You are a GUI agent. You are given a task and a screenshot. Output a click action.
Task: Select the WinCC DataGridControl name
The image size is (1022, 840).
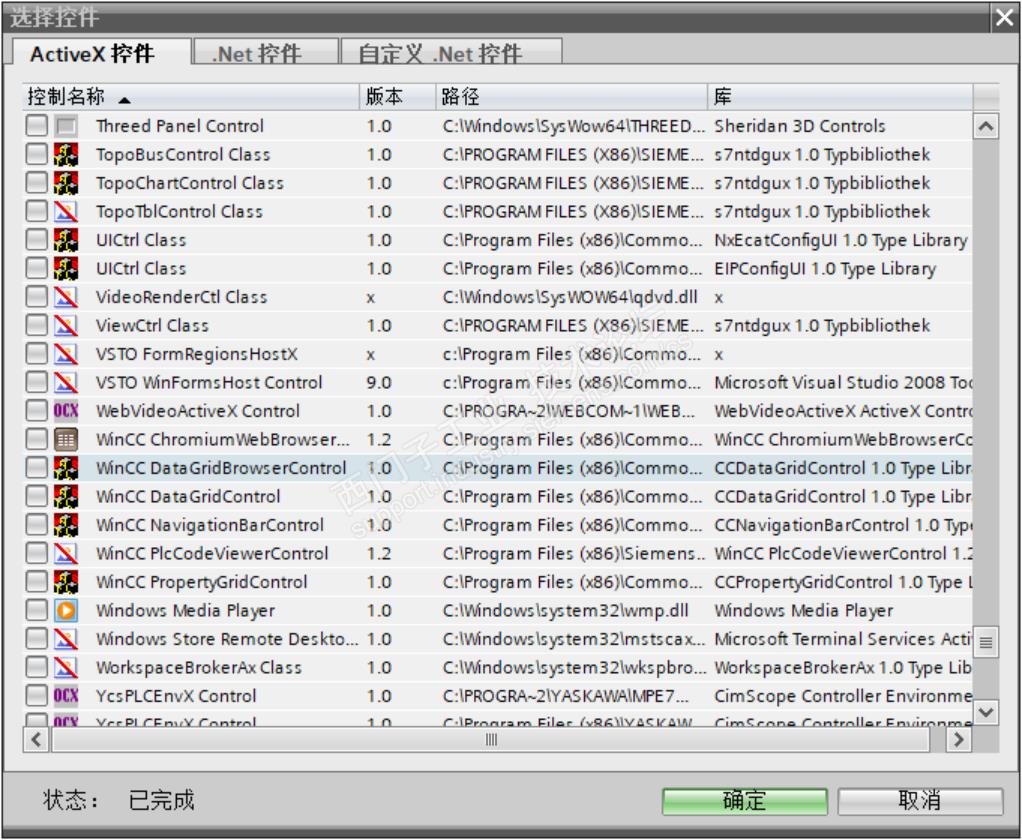[188, 497]
